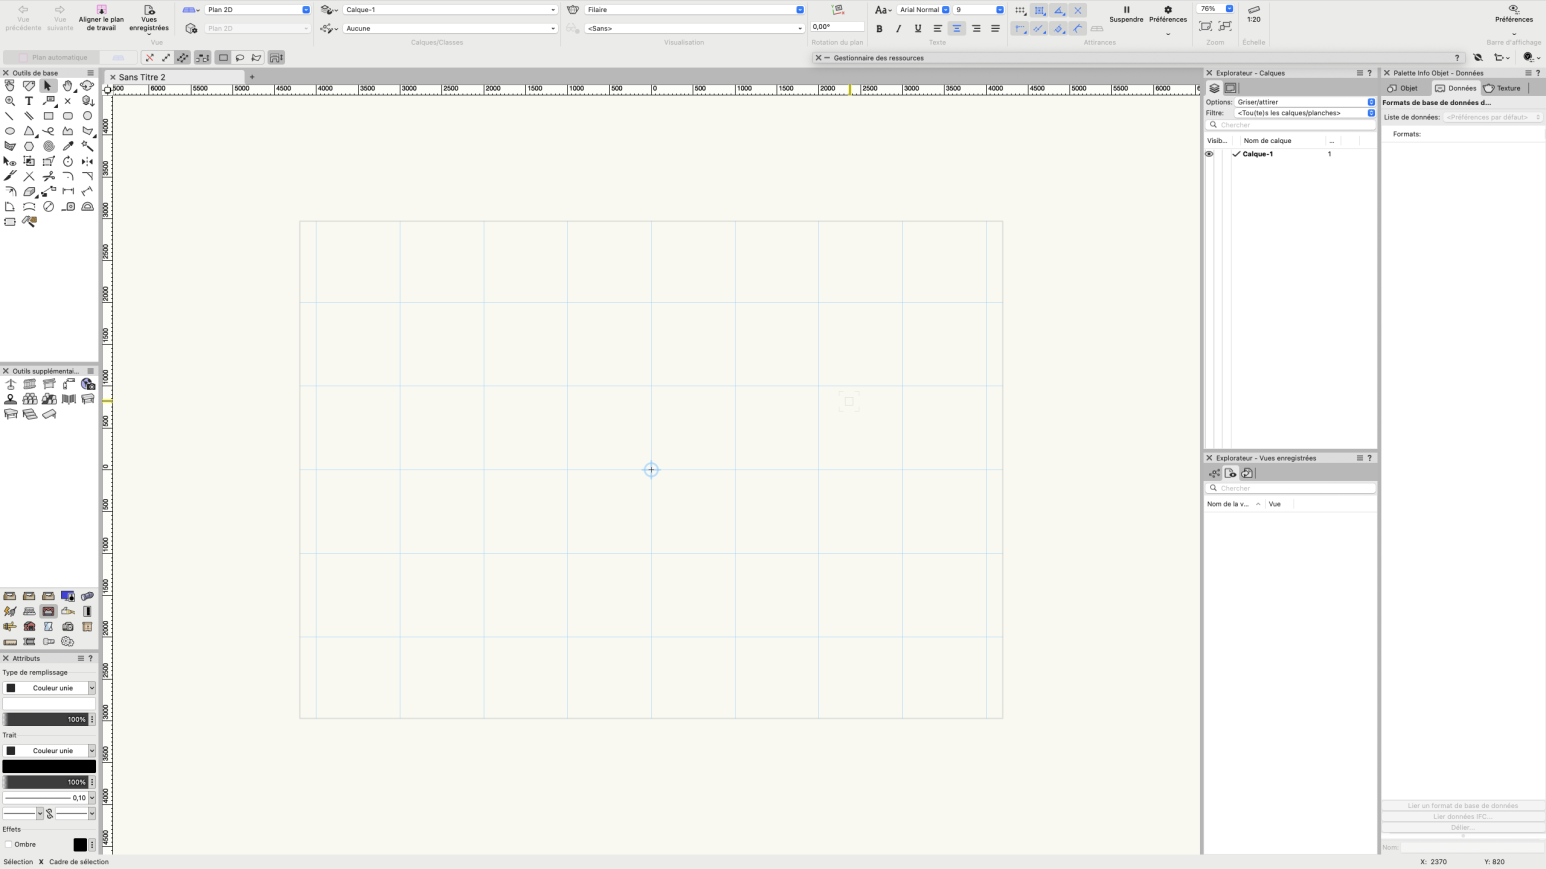
Task: Activate the Pan hand tool
Action: click(68, 86)
